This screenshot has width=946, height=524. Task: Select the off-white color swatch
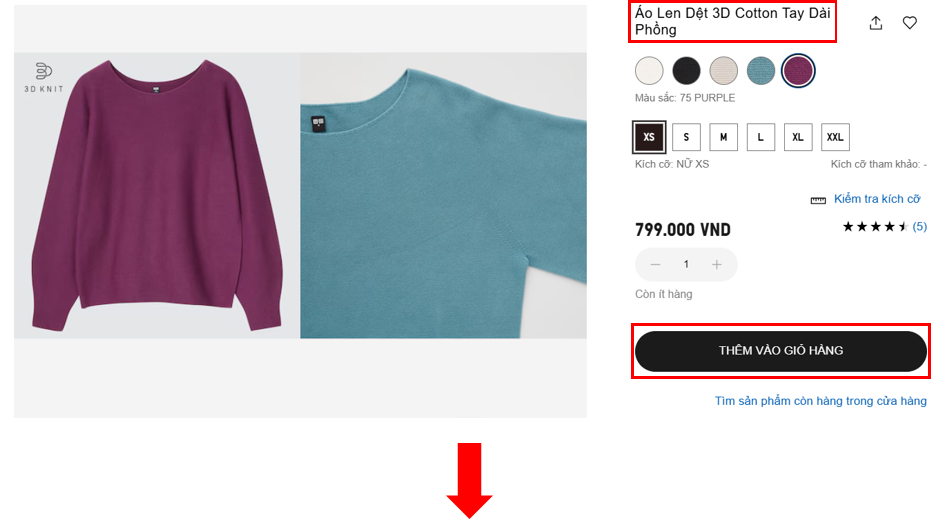pos(649,71)
